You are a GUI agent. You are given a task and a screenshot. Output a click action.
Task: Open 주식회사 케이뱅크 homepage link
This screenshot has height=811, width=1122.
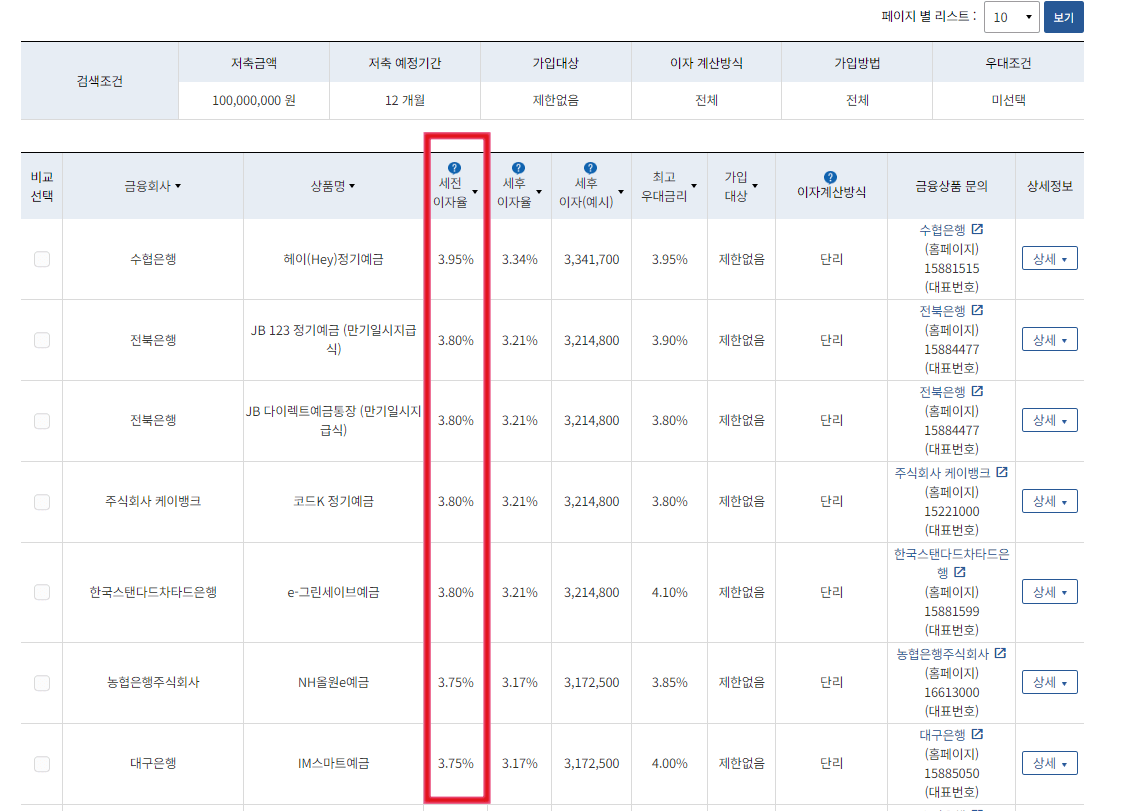pos(942,472)
